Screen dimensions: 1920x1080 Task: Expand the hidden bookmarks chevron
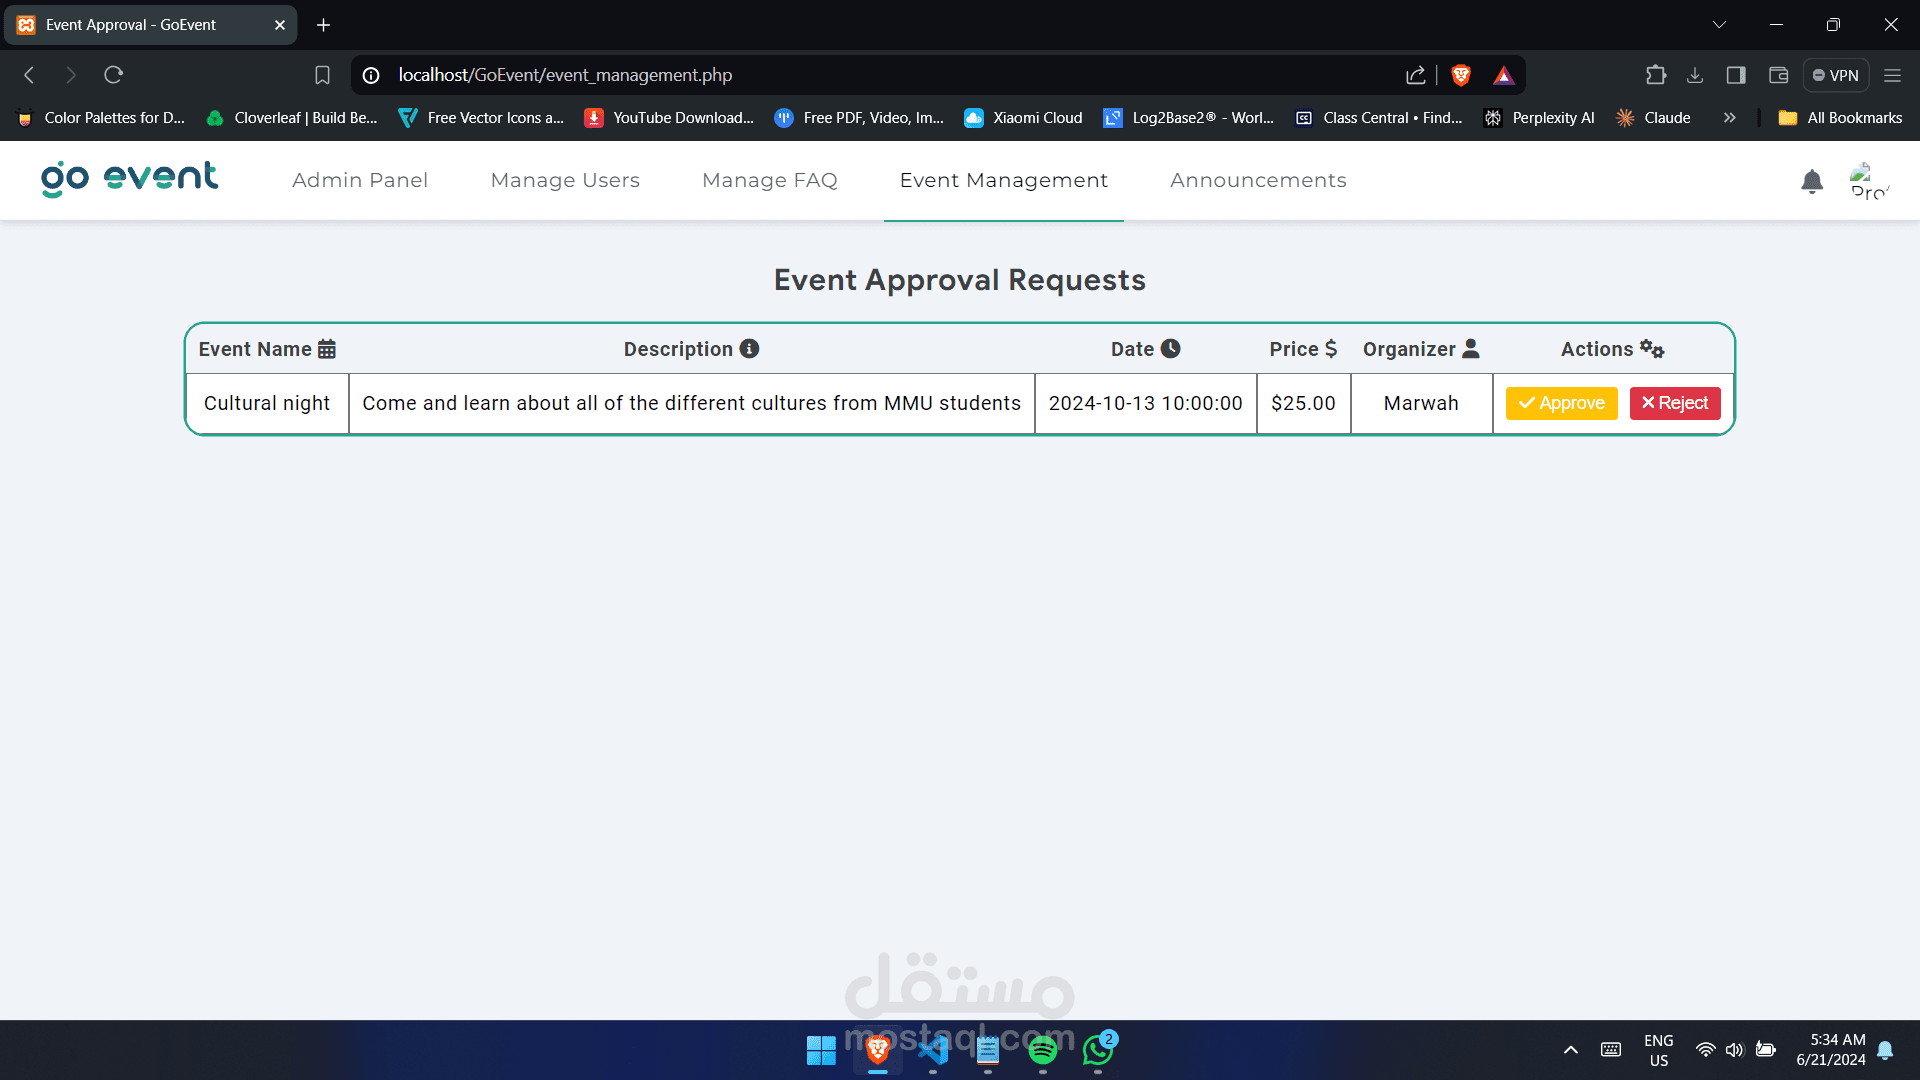click(1729, 118)
